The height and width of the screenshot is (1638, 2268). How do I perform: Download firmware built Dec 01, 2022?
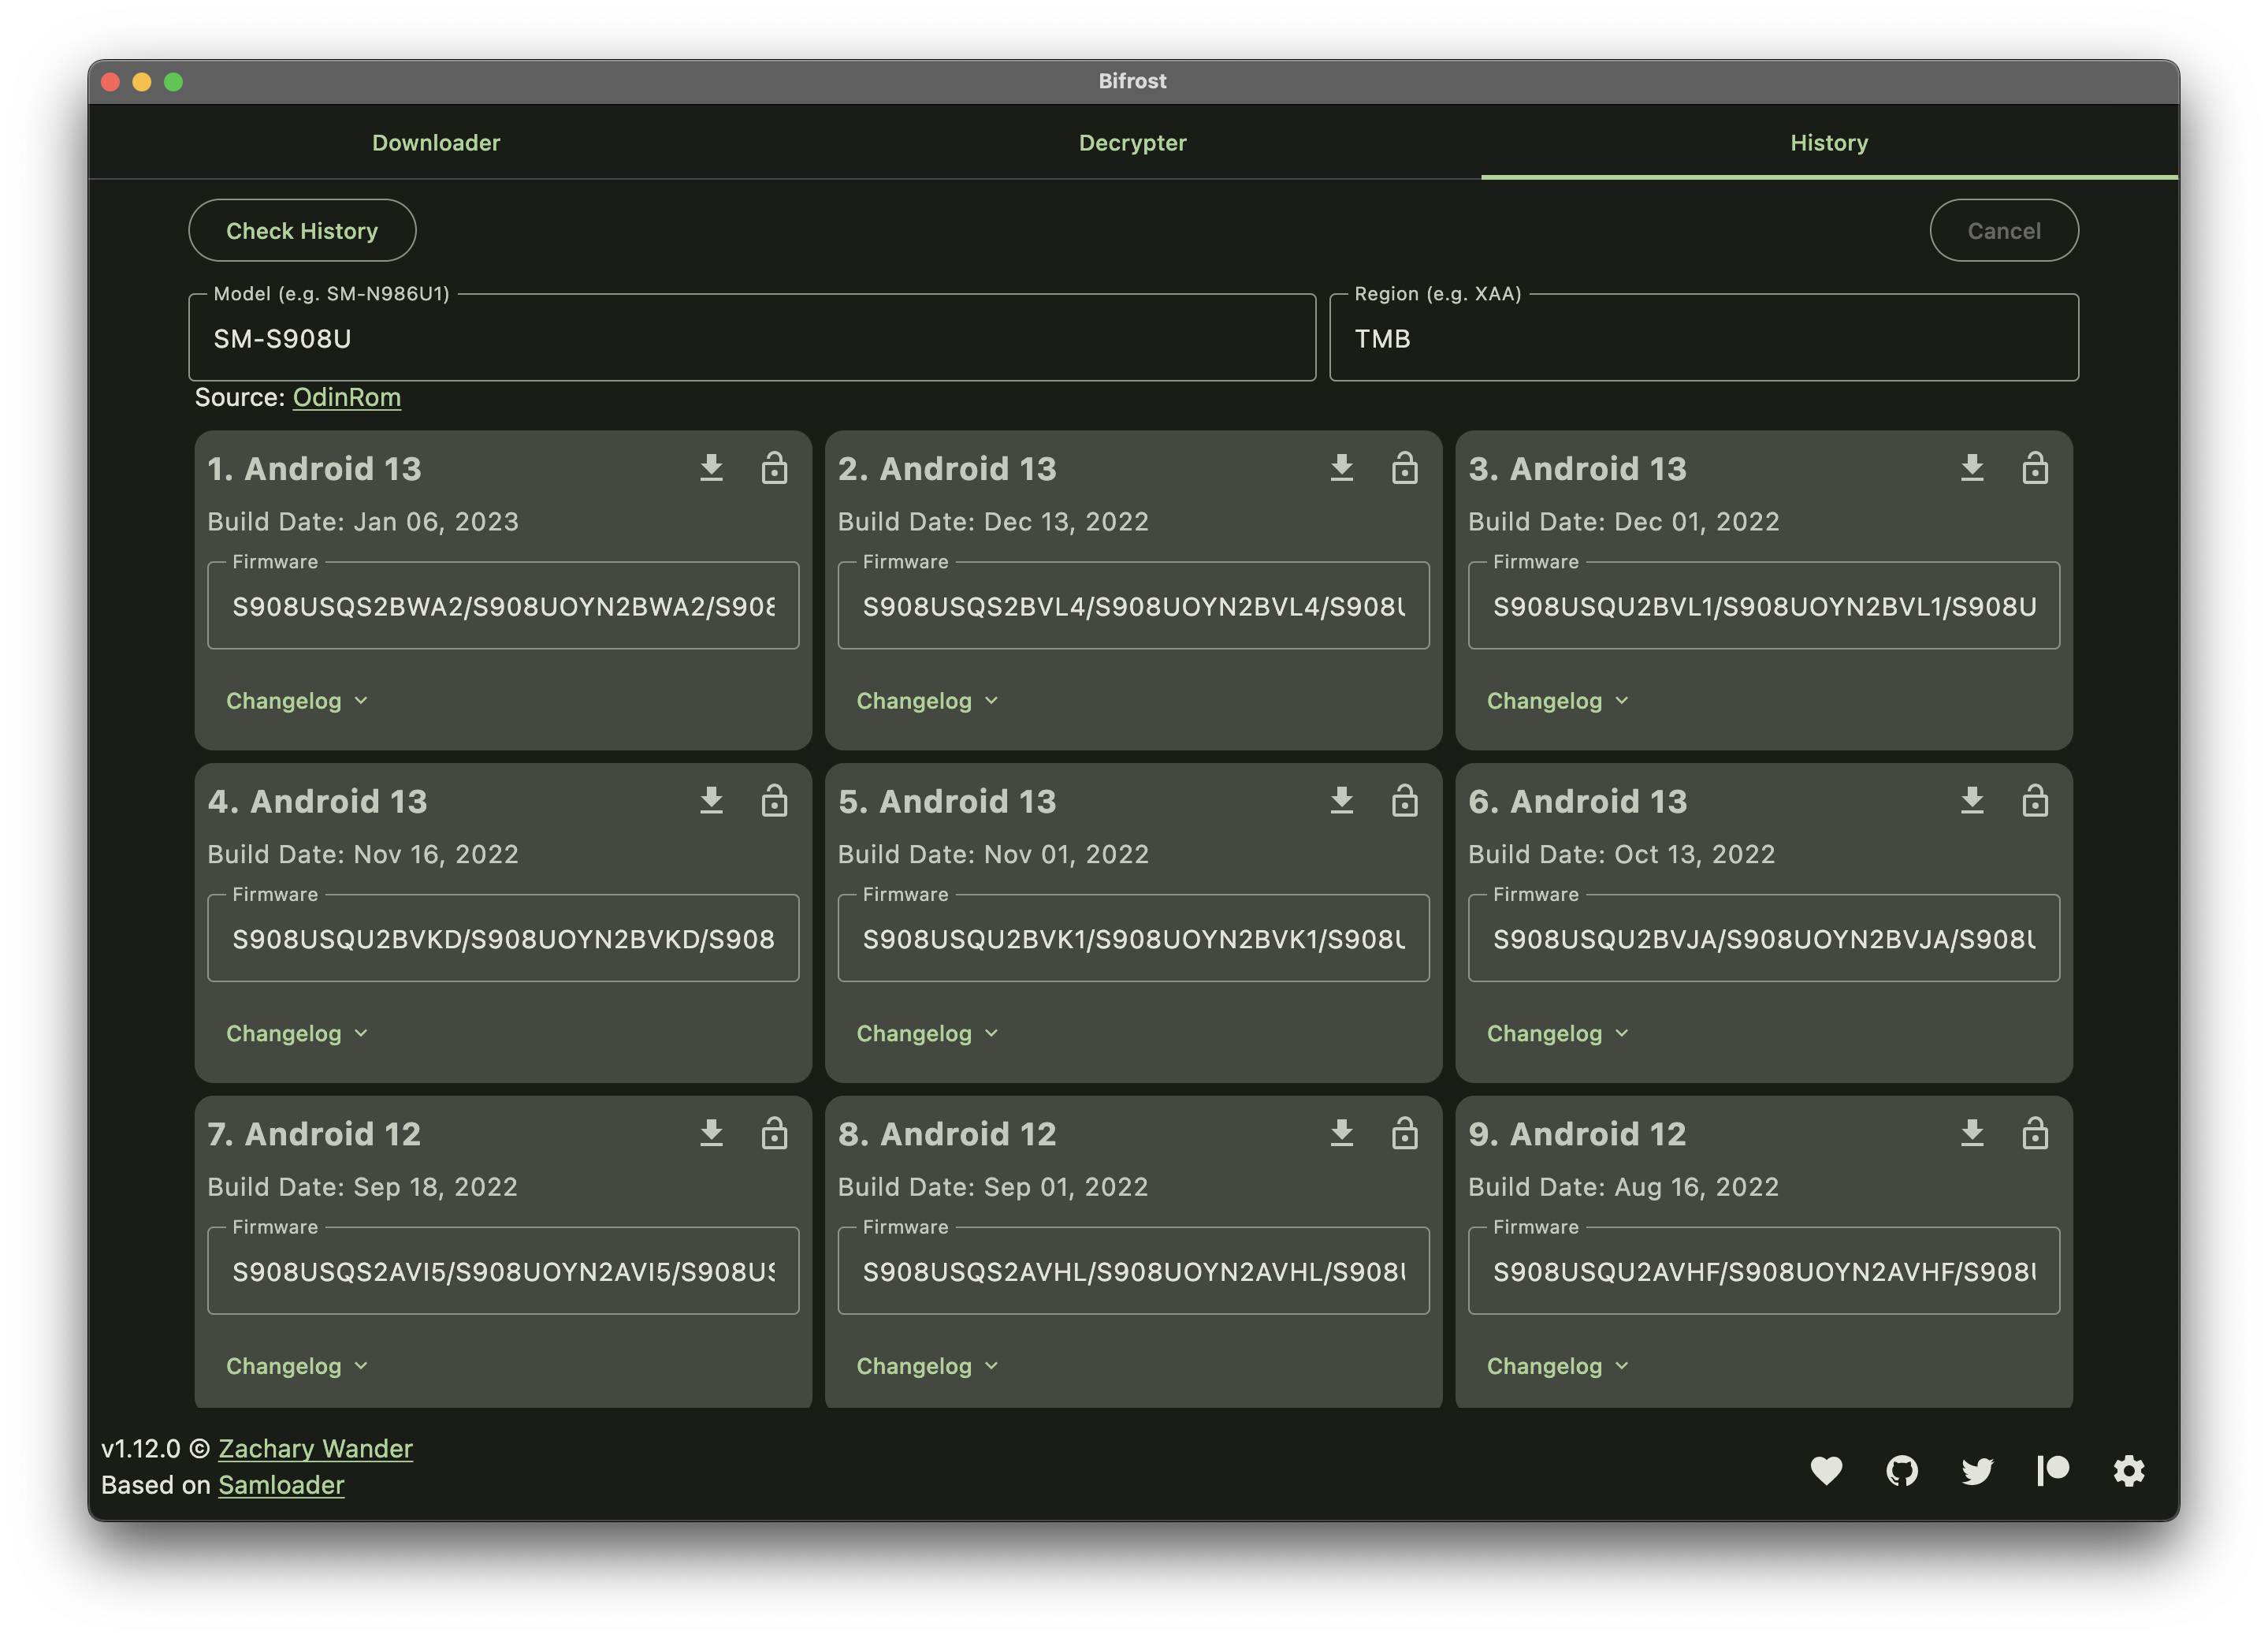[1972, 468]
